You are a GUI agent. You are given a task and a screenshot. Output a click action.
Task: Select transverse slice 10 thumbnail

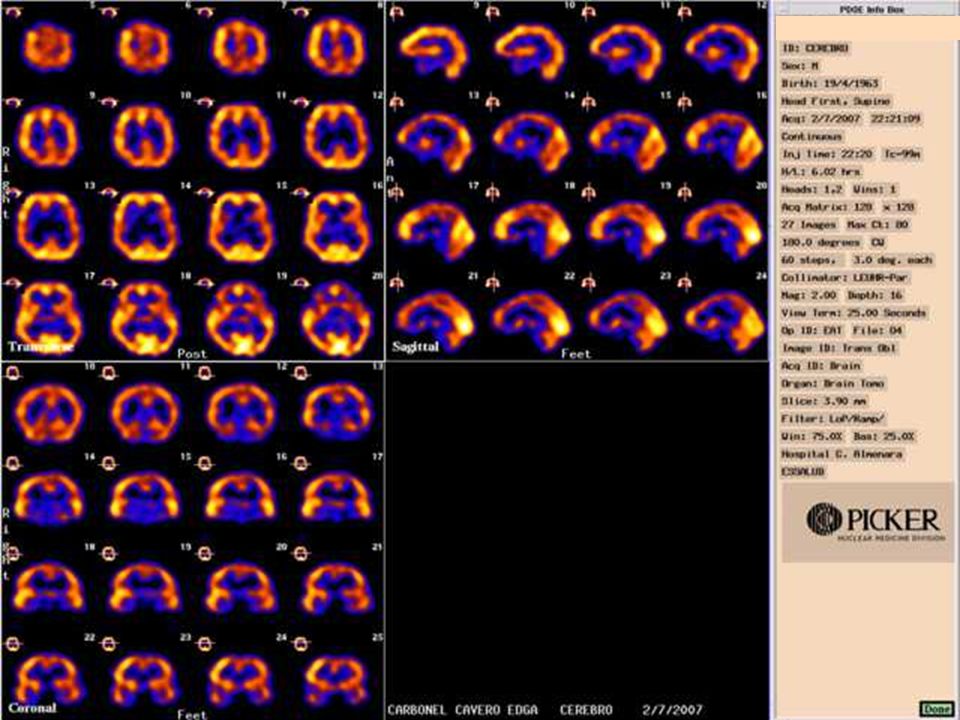tap(144, 137)
